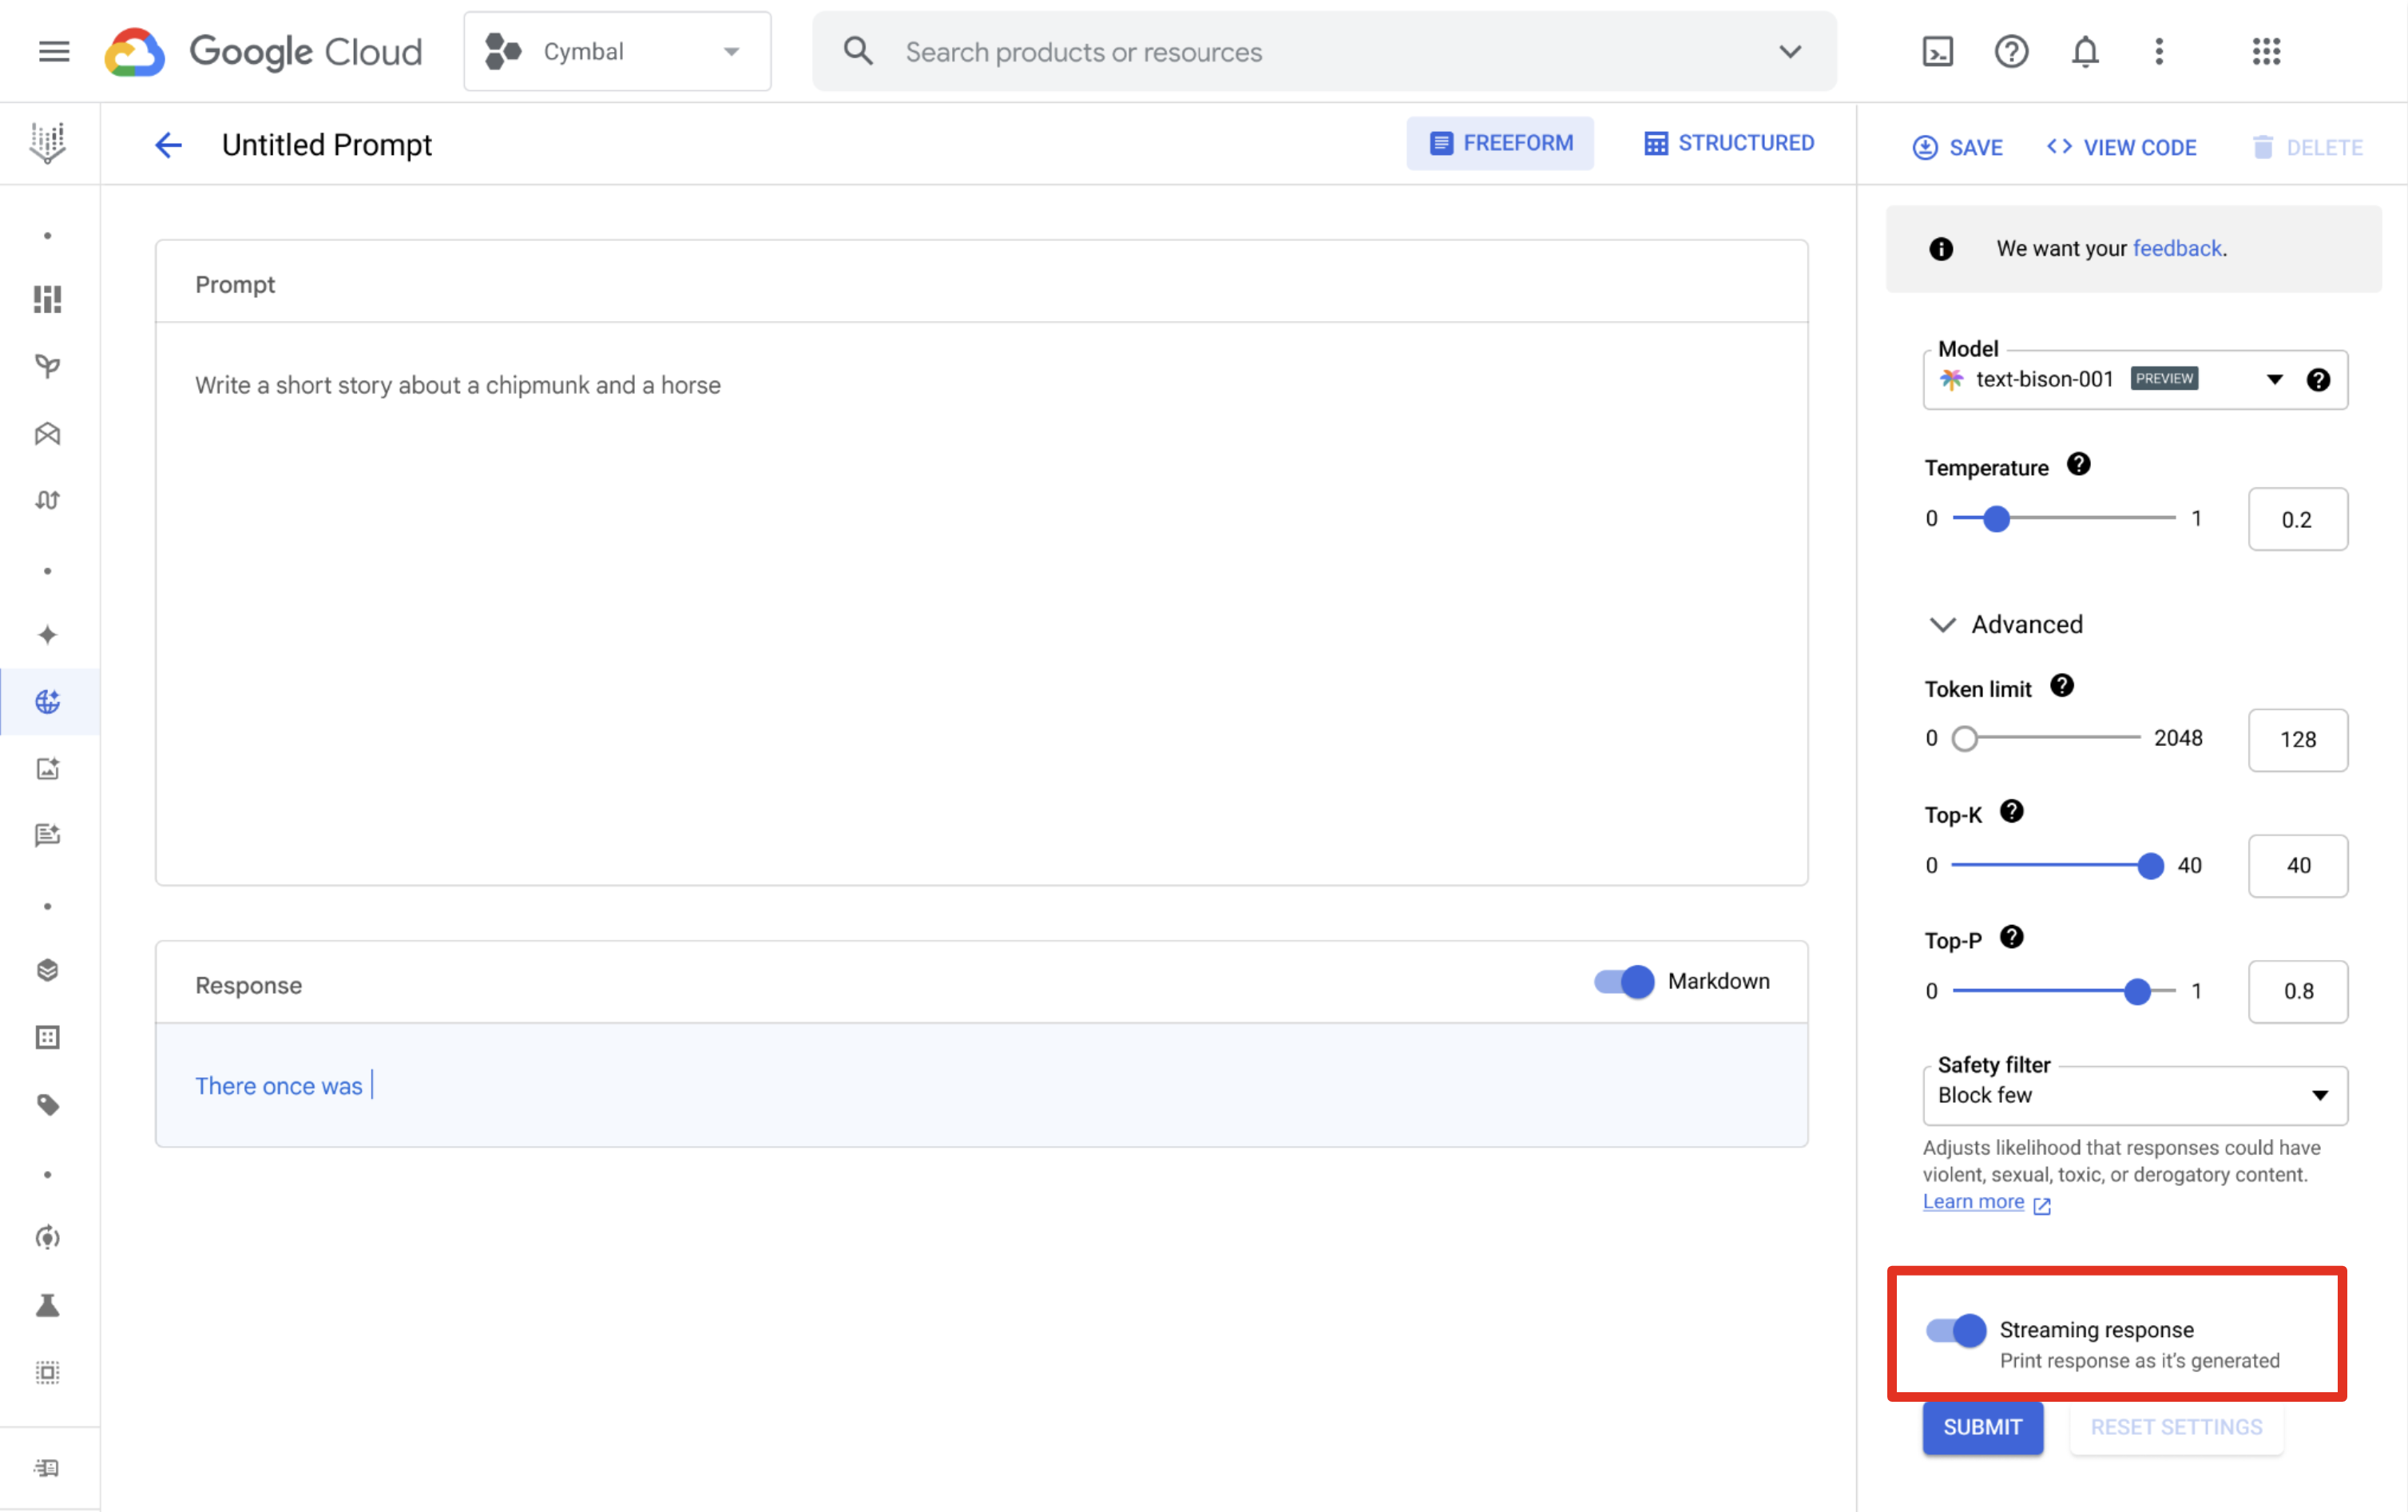Click the Model Registry sidebar icon

47,970
